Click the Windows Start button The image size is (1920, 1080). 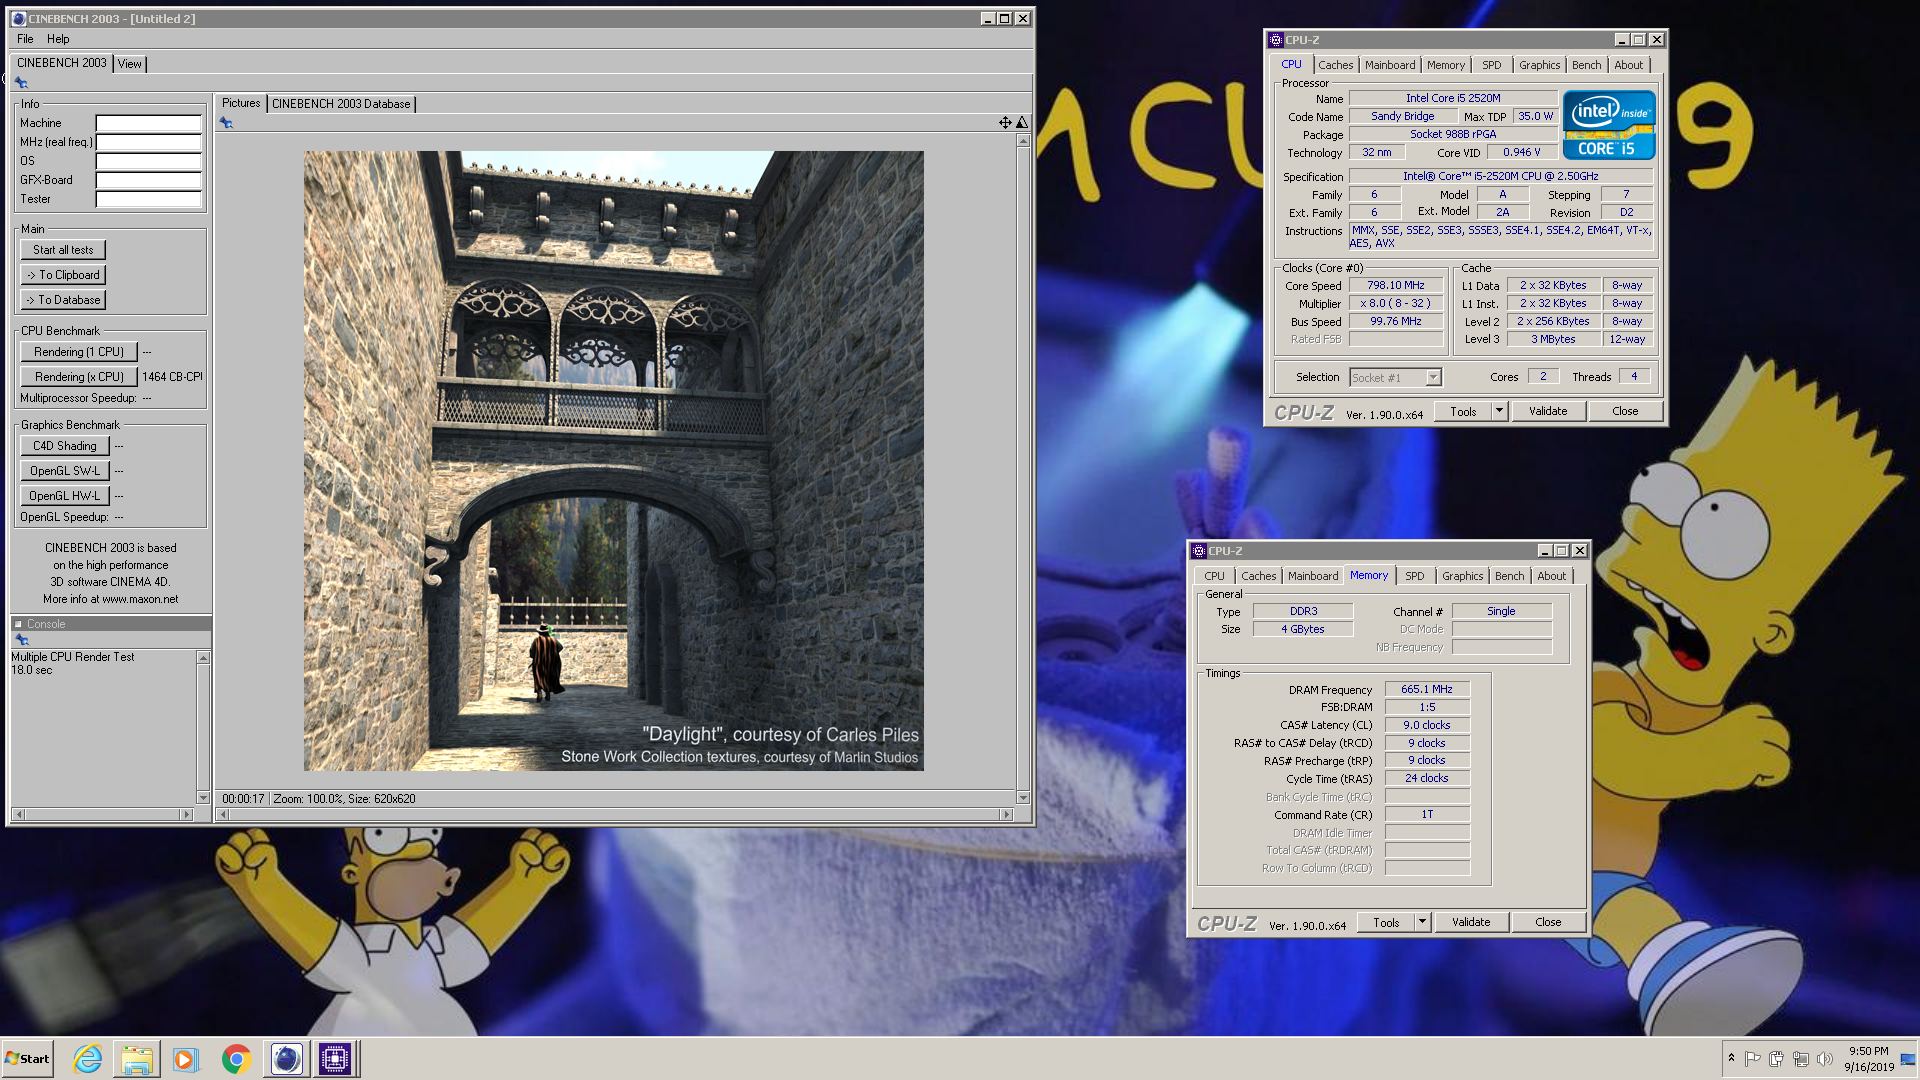pyautogui.click(x=27, y=1059)
